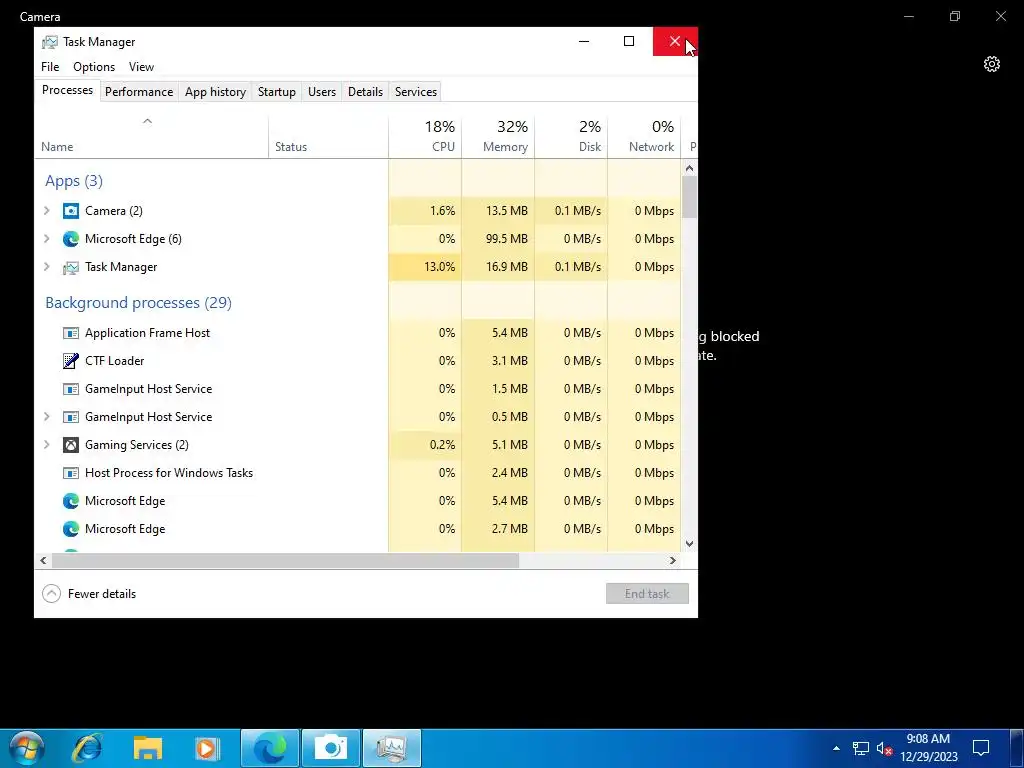
Task: Expand the Microsoft Edge (6) group
Action: point(46,238)
